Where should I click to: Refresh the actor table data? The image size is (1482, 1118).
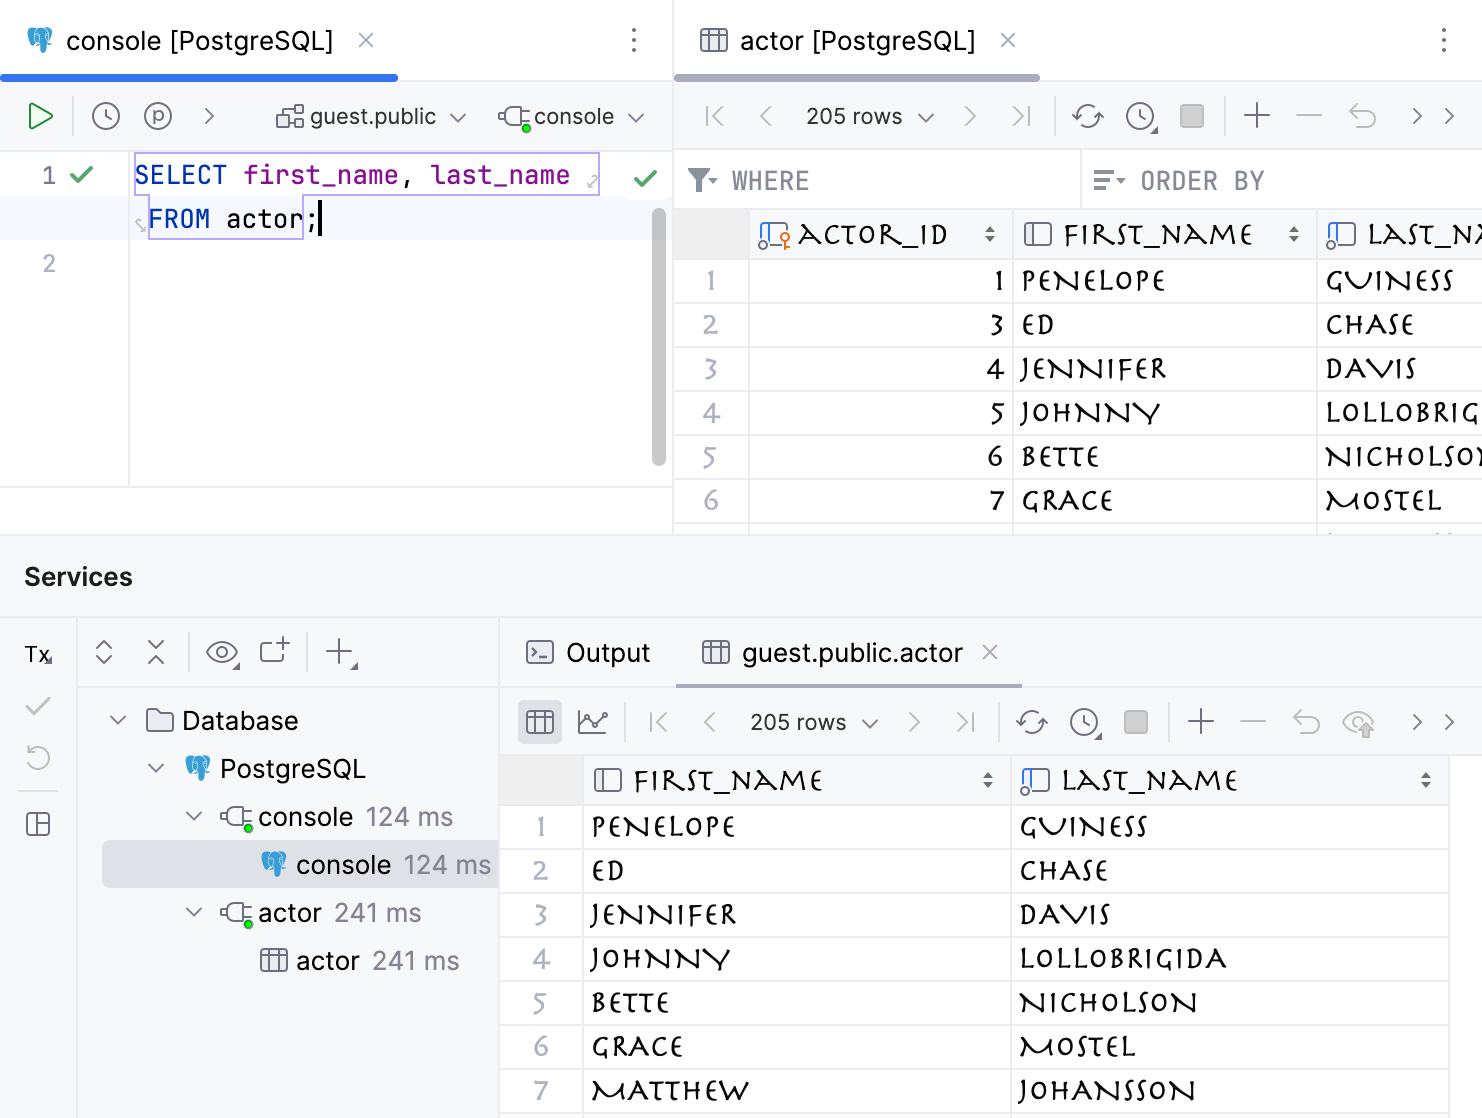(x=1087, y=116)
